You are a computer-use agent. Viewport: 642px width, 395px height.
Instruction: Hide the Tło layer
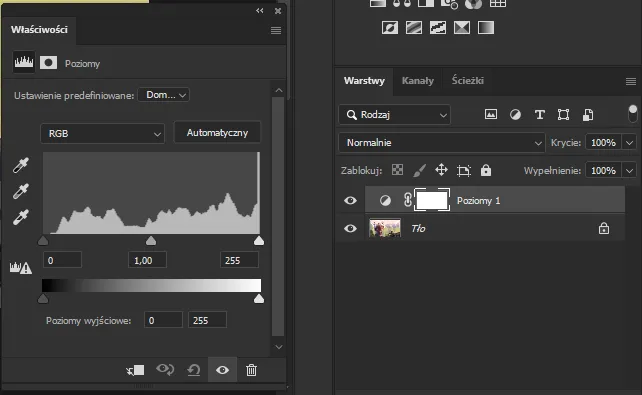pyautogui.click(x=350, y=228)
